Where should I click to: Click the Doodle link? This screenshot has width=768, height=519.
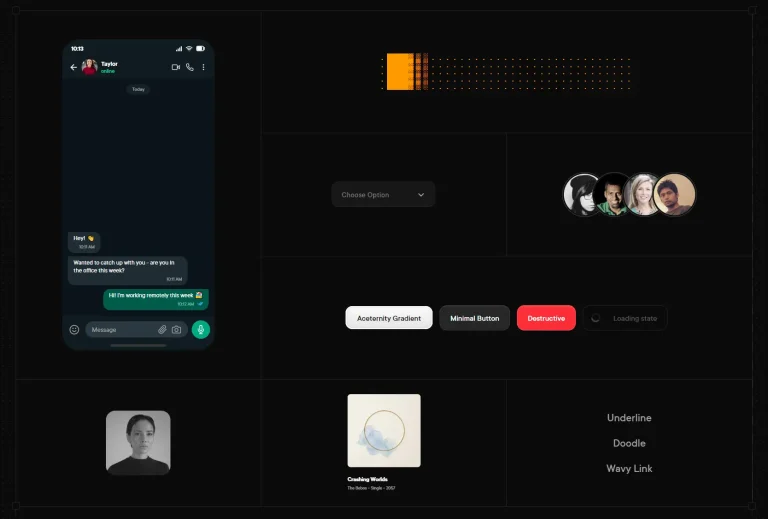629,443
